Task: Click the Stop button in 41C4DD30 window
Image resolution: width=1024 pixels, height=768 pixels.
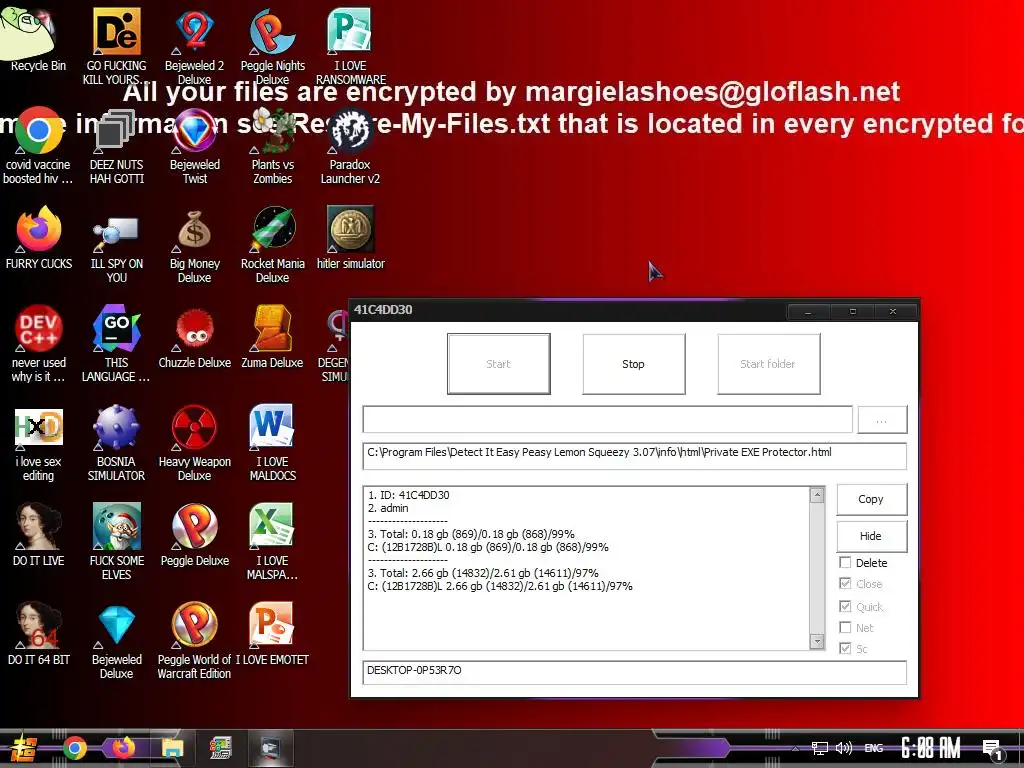Action: coord(633,364)
